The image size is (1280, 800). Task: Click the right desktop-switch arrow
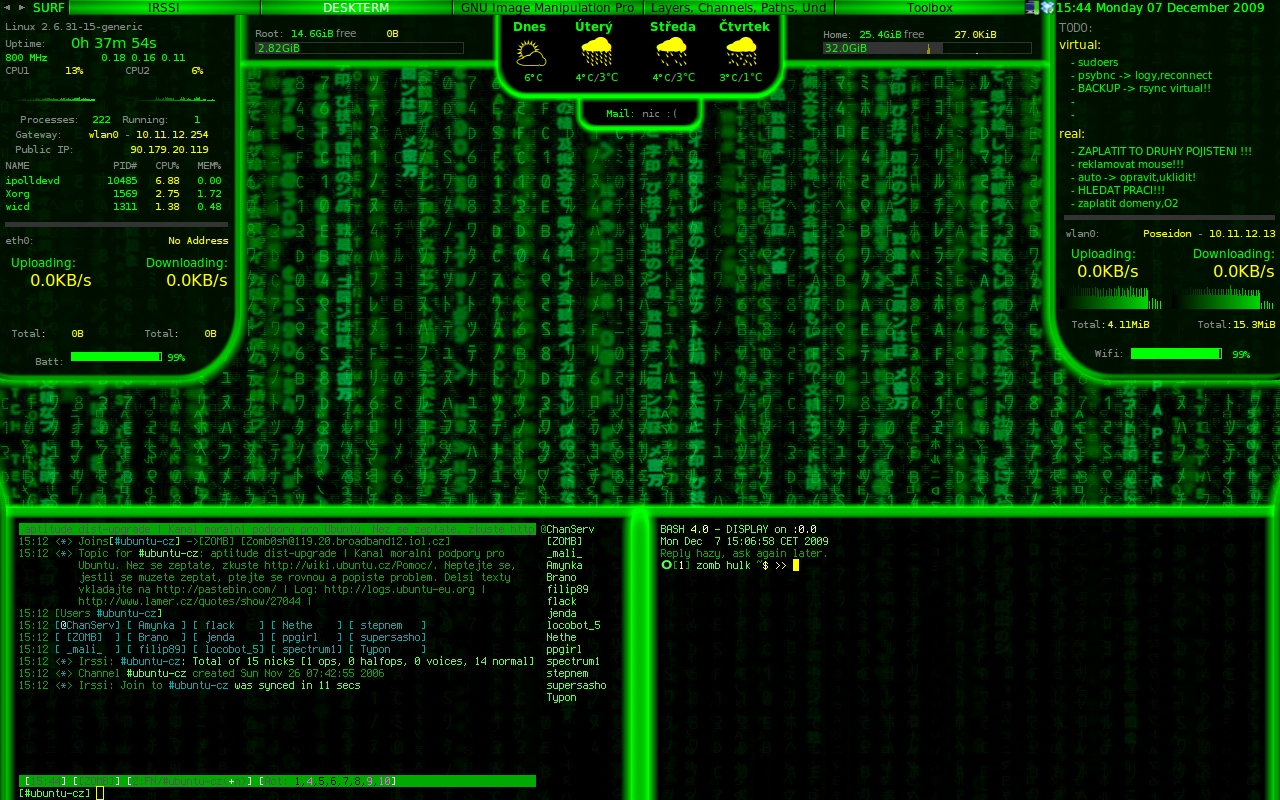(23, 7)
